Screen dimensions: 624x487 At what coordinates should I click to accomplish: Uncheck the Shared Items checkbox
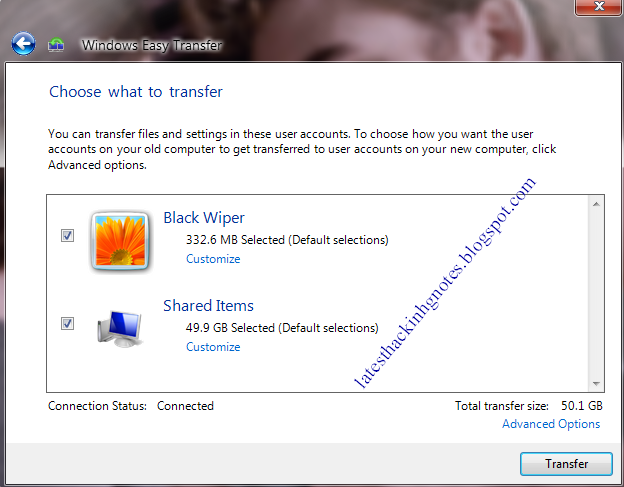coord(67,323)
